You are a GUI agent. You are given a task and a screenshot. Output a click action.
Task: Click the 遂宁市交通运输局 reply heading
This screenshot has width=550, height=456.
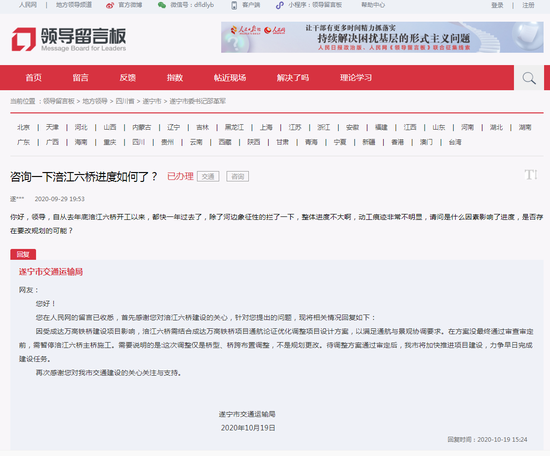tap(51, 272)
